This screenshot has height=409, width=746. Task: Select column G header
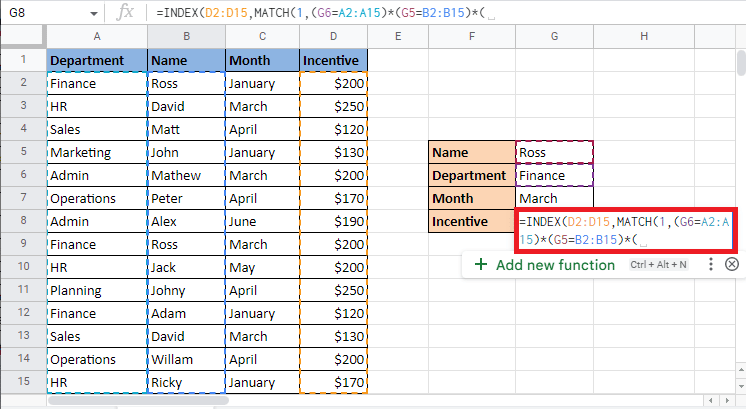tap(554, 37)
